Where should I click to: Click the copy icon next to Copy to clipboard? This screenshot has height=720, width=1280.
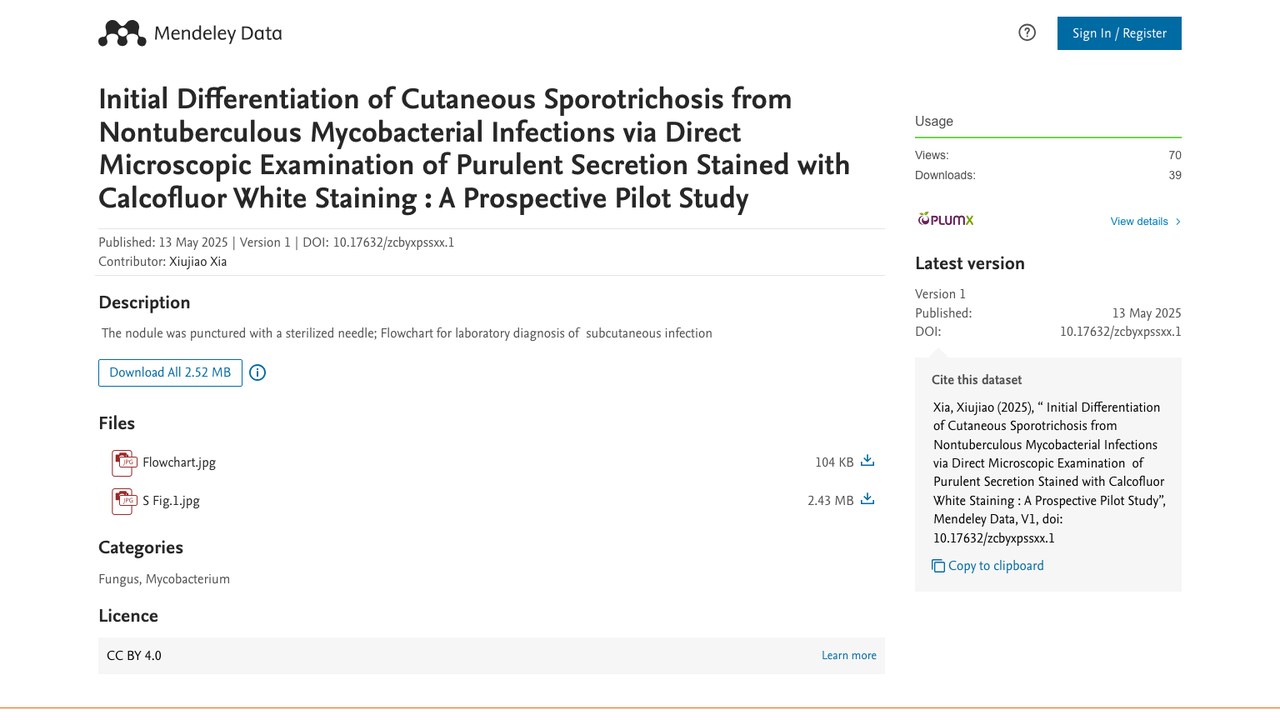[938, 566]
